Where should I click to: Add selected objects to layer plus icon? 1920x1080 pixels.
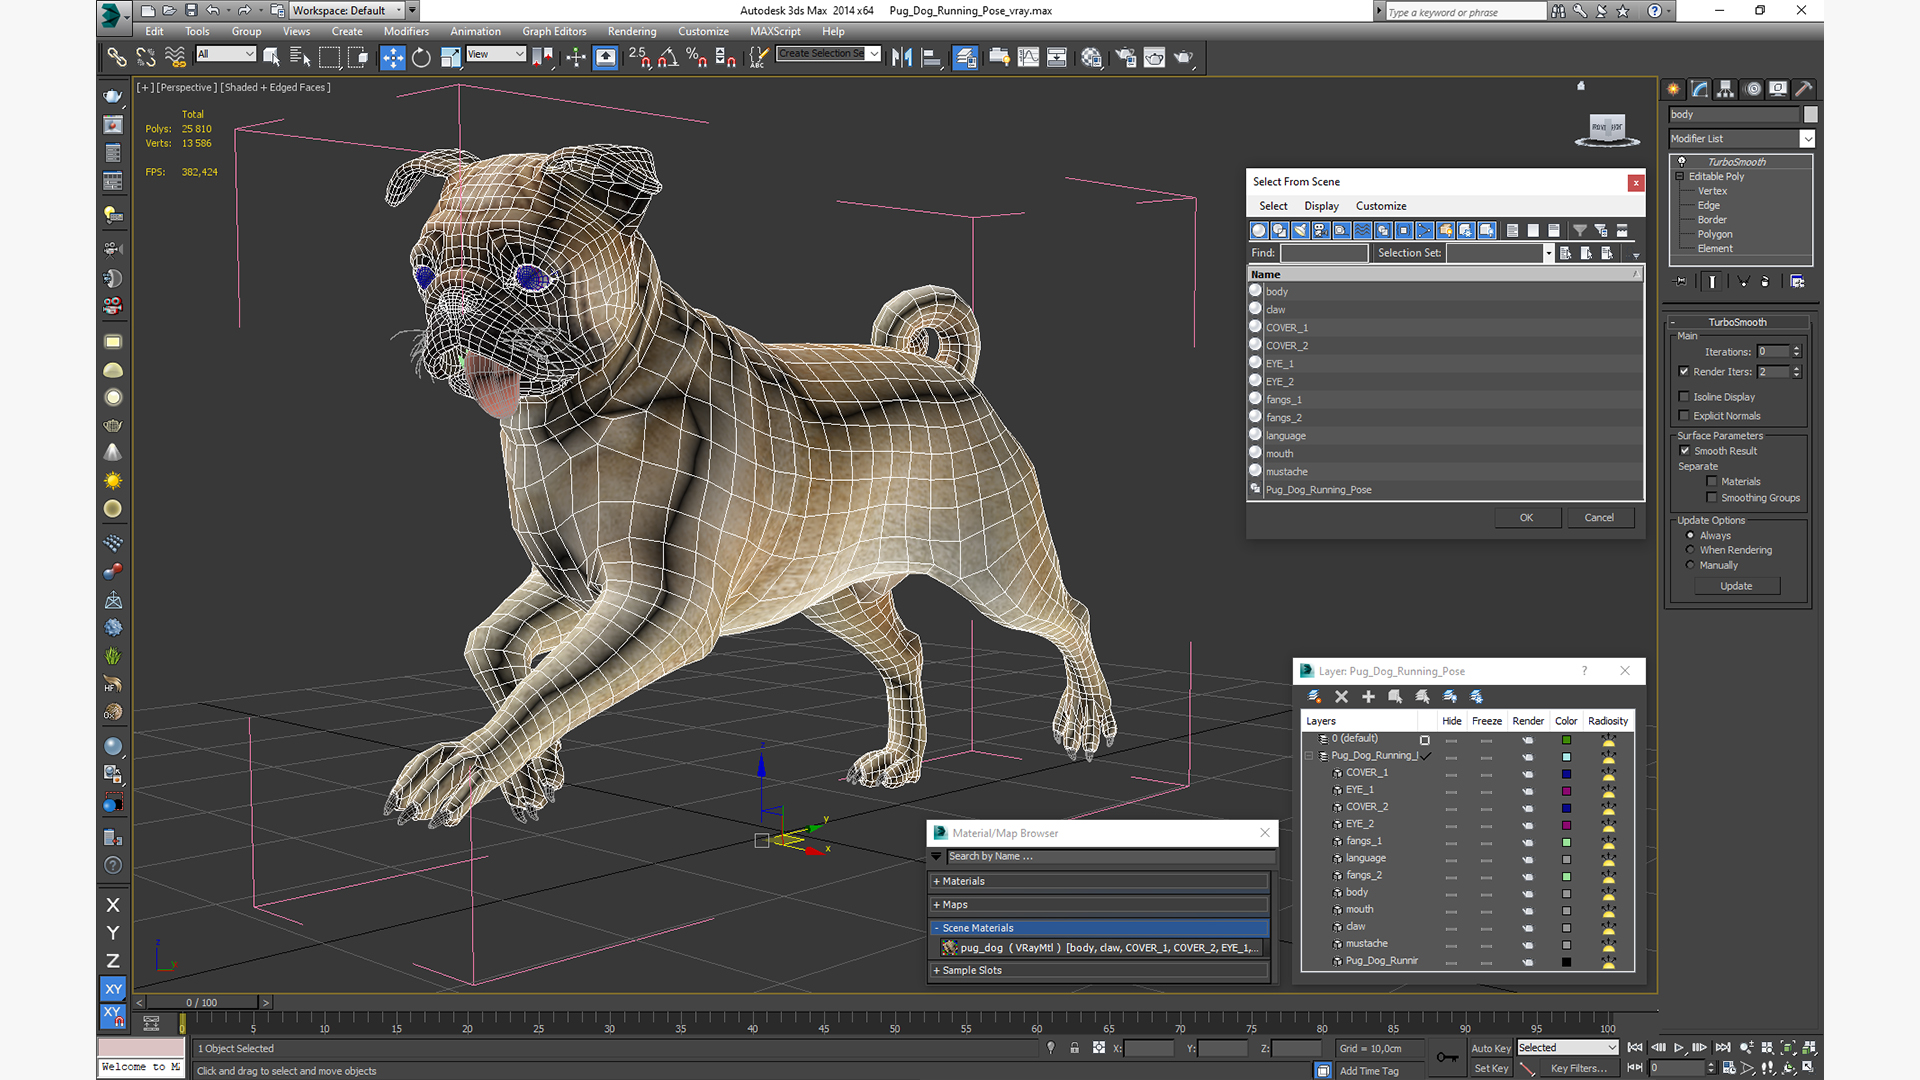click(1368, 697)
